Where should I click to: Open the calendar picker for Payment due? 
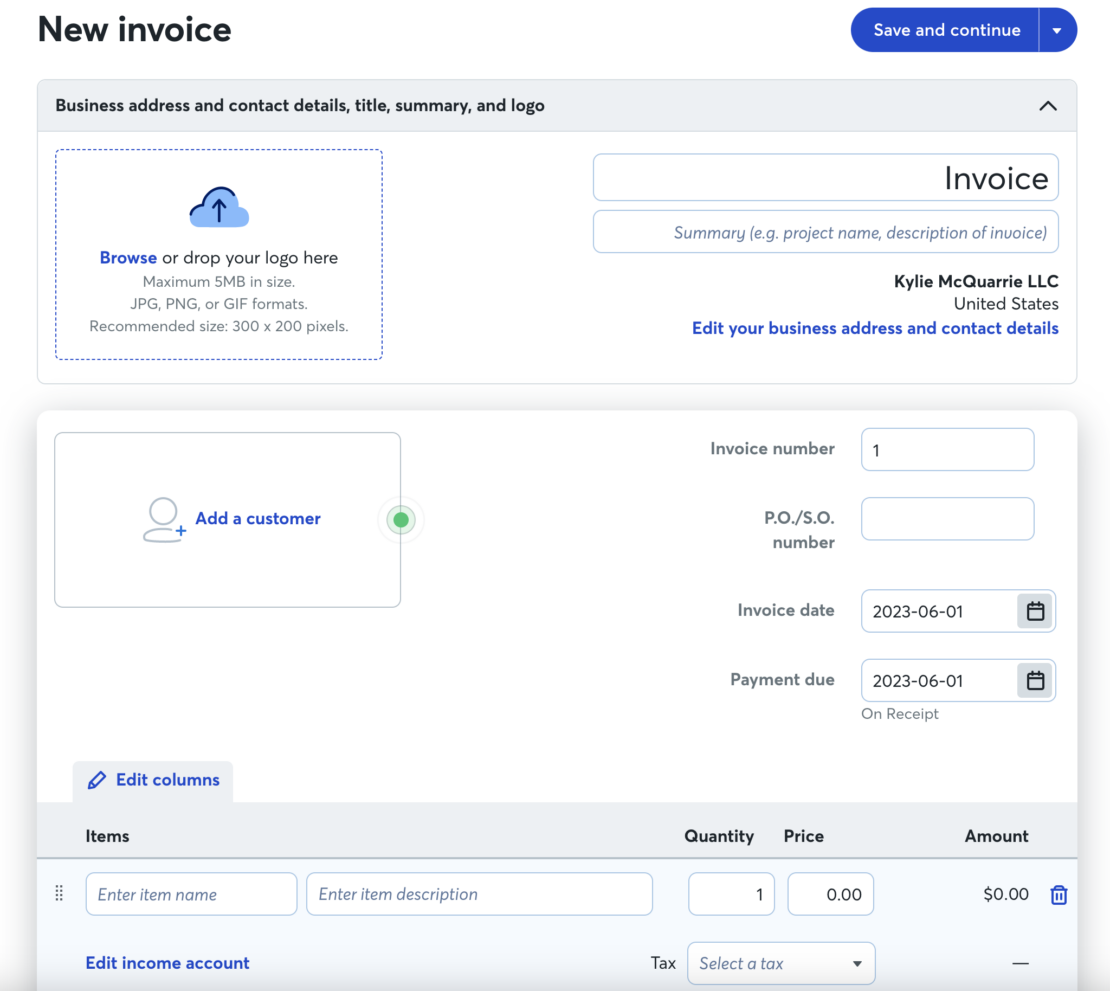1036,679
